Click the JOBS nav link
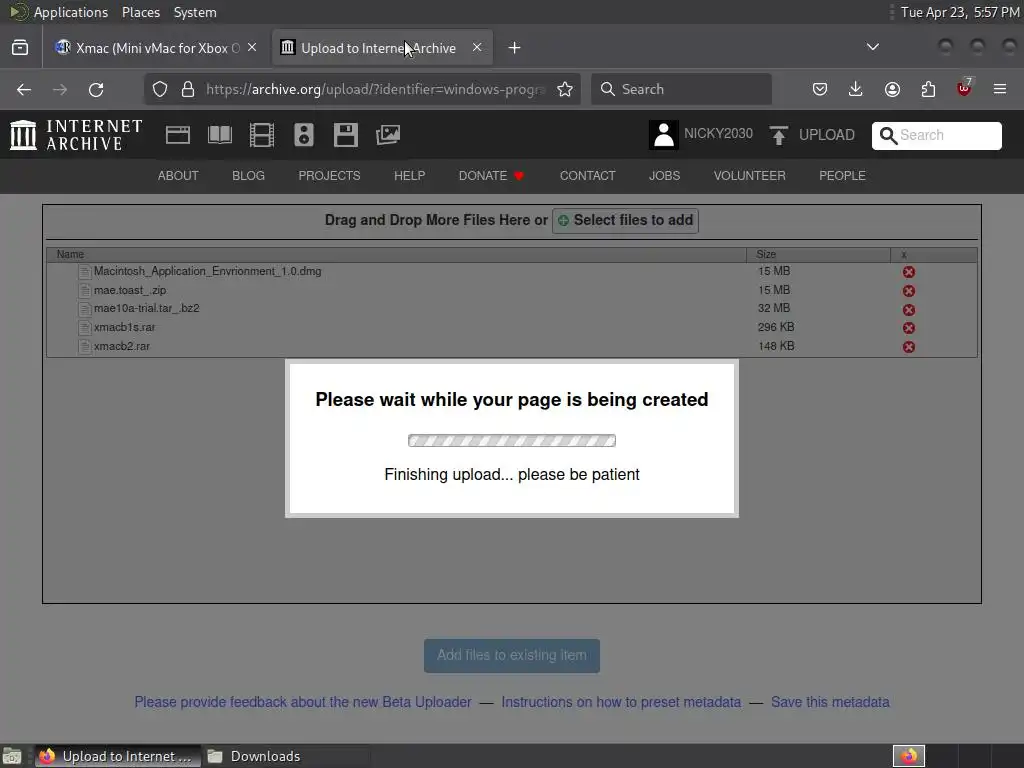The height and width of the screenshot is (768, 1024). (664, 176)
